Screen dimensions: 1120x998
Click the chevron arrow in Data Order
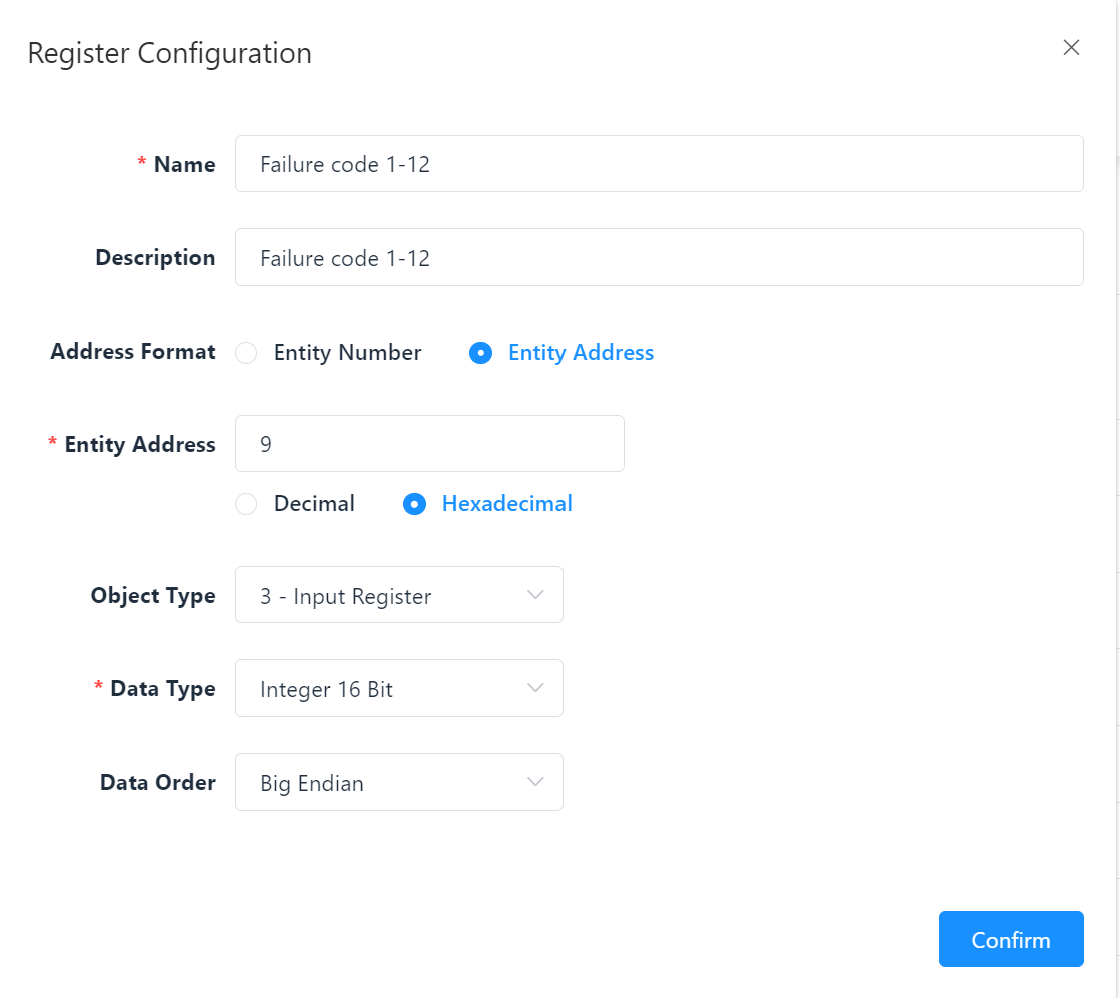tap(535, 782)
